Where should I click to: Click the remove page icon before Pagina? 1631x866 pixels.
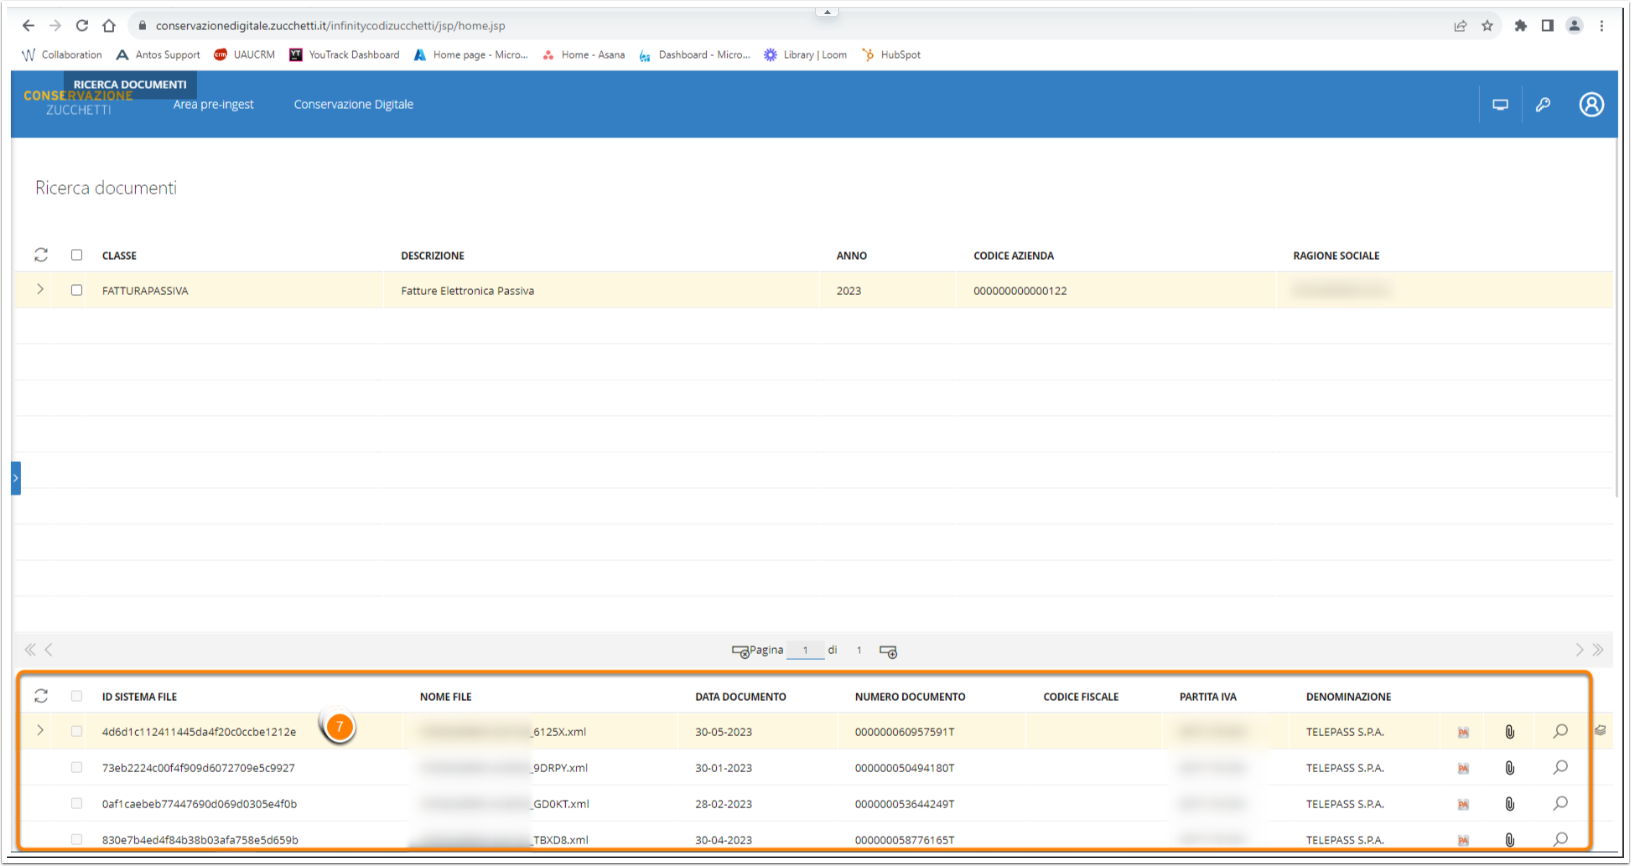click(x=740, y=651)
